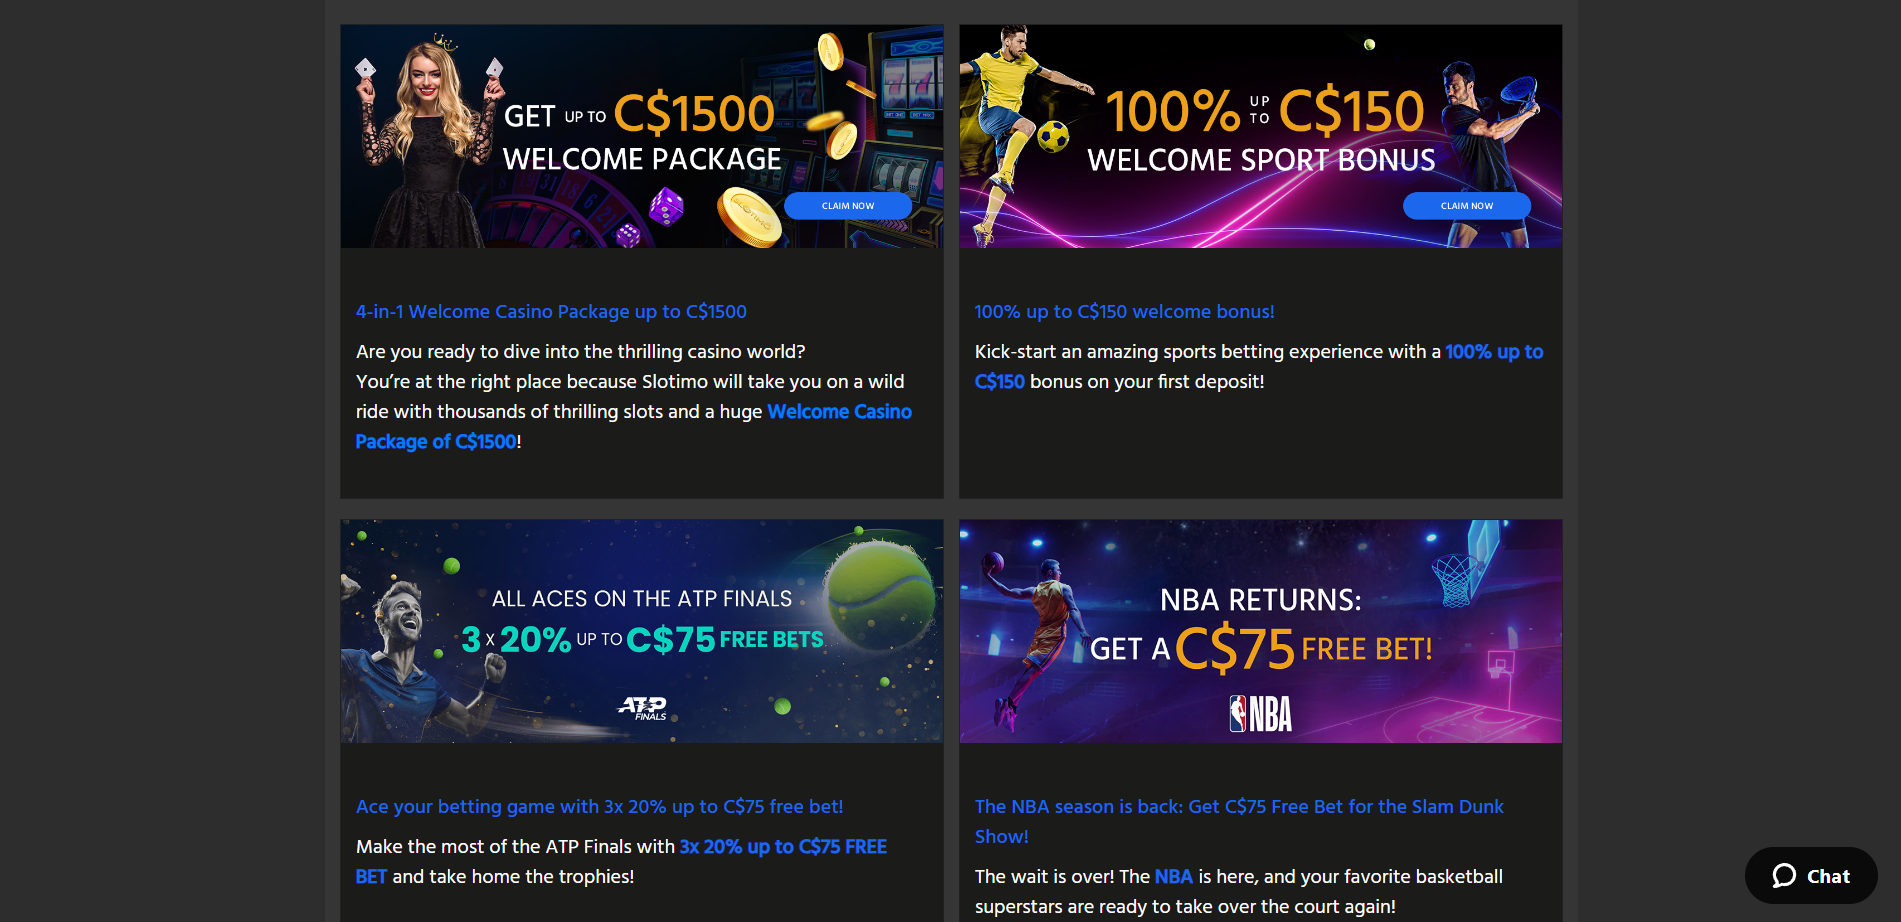
Task: Claim the welcome sport bonus
Action: click(x=1466, y=206)
